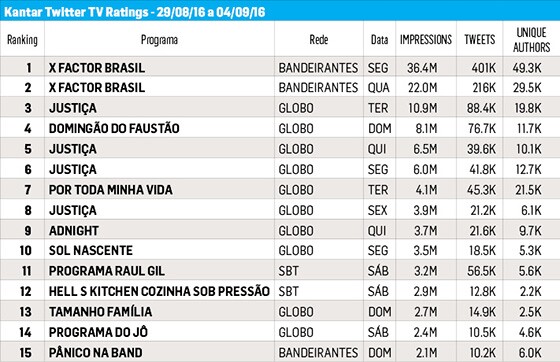Click HELL S KITCHEN COZINHA SOB PRESSÃO

click(x=159, y=291)
